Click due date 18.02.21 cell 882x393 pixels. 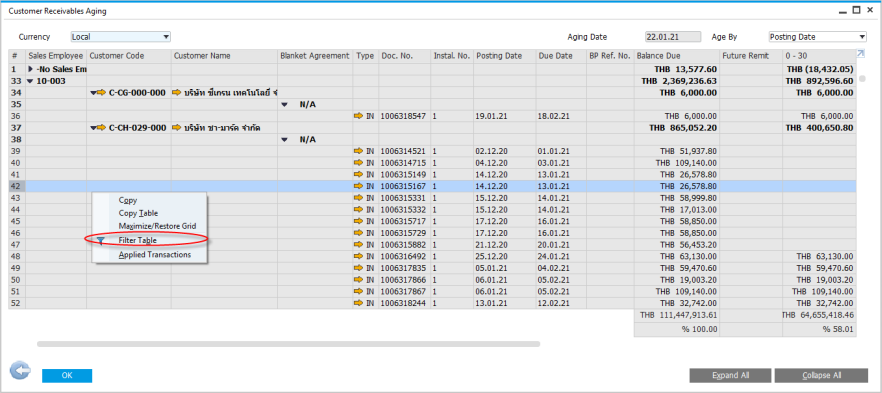(x=561, y=116)
